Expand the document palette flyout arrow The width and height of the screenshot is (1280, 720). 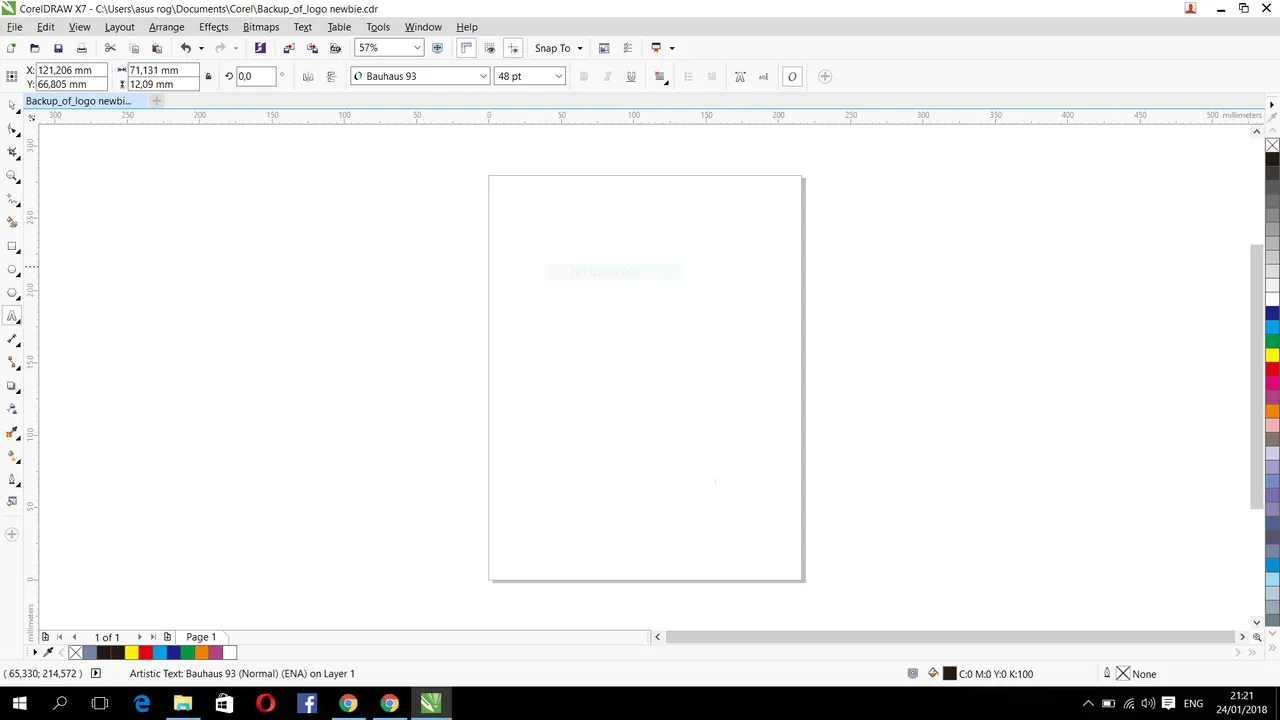point(34,652)
